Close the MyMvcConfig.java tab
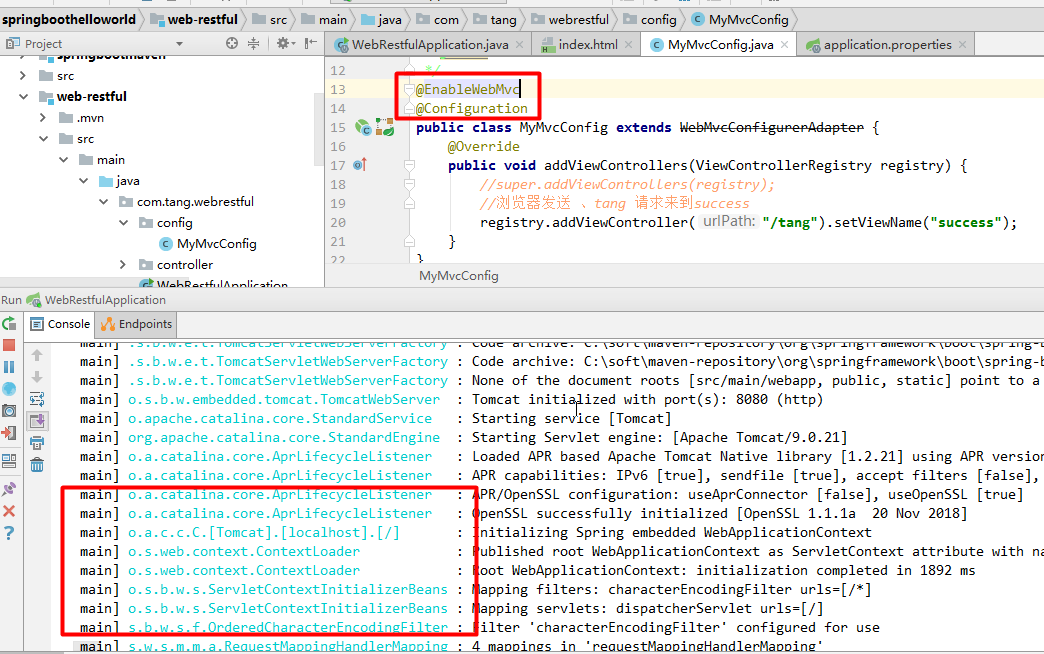Image resolution: width=1044 pixels, height=654 pixels. tap(784, 45)
